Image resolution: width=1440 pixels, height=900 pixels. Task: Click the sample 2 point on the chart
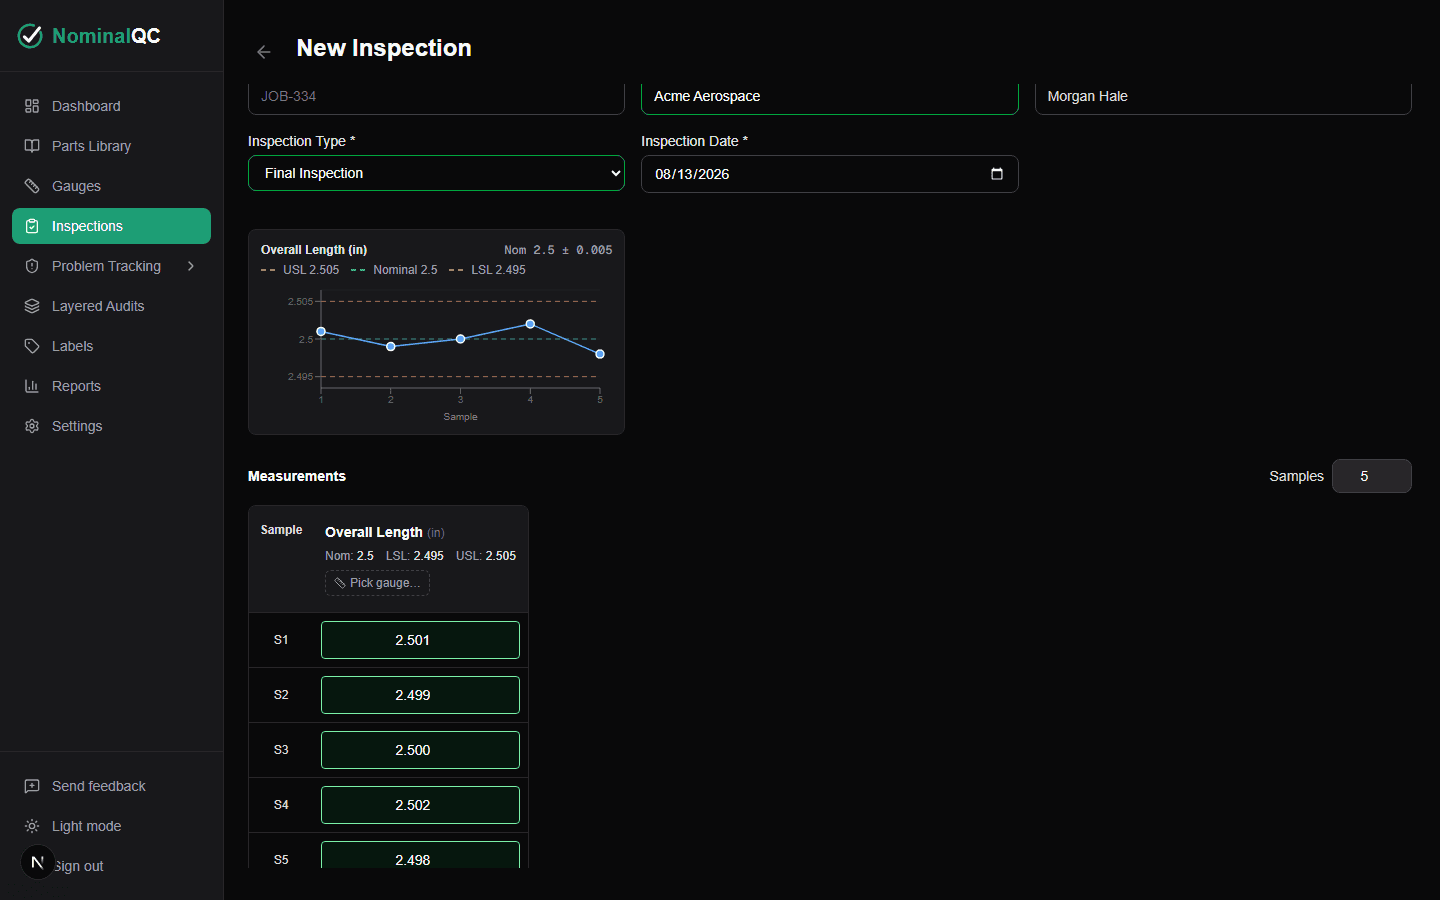tap(391, 346)
